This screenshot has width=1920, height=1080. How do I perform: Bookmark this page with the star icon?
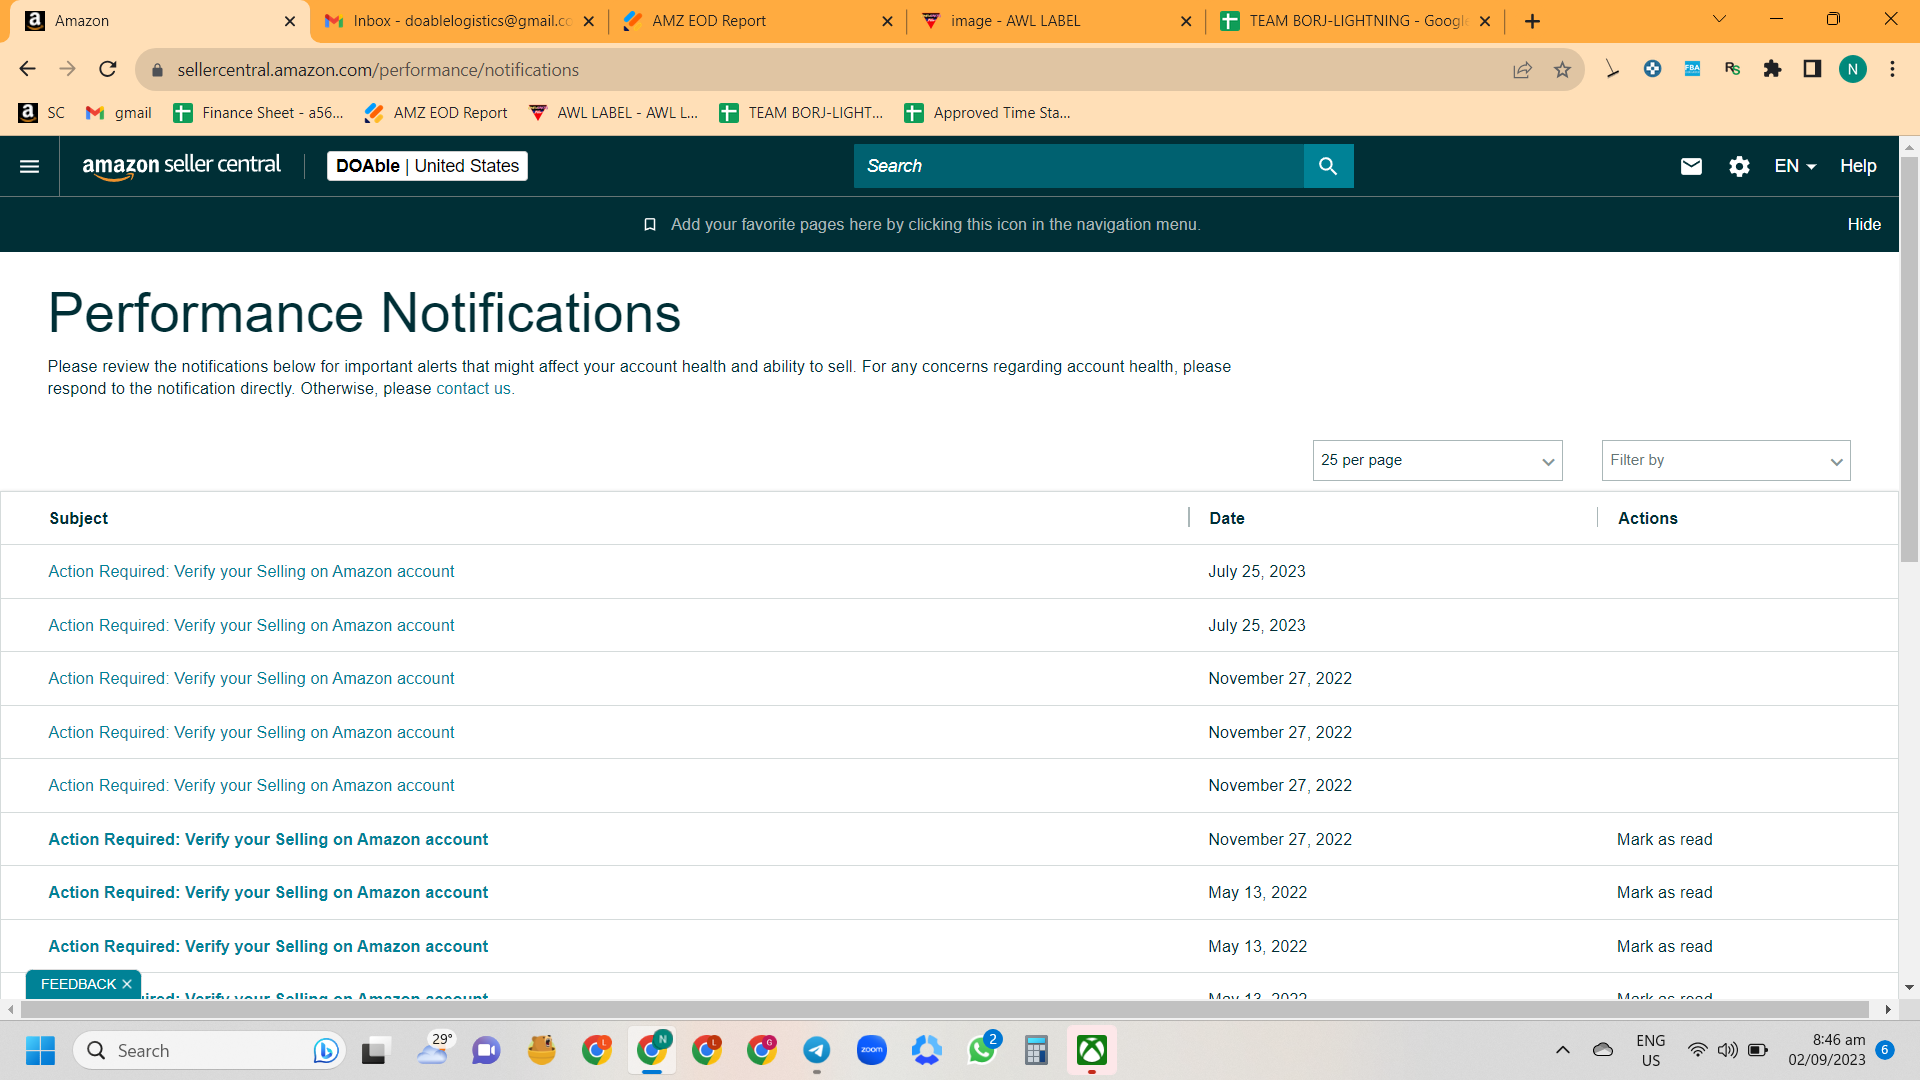click(1562, 69)
